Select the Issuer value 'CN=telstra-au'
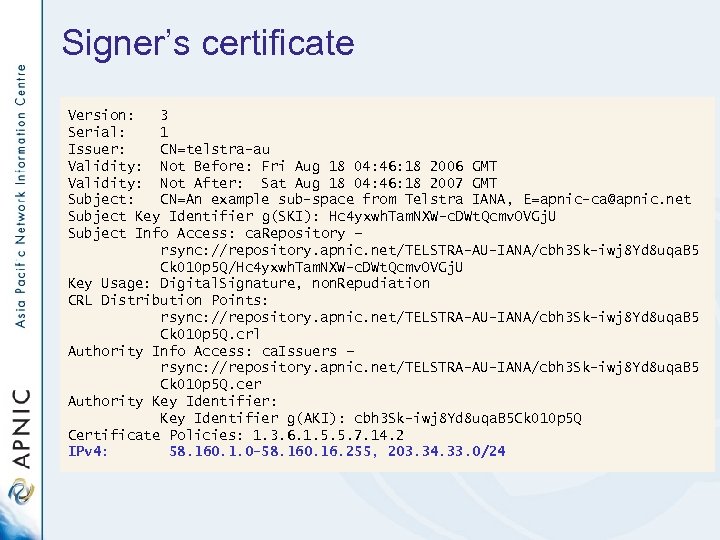 (x=215, y=149)
